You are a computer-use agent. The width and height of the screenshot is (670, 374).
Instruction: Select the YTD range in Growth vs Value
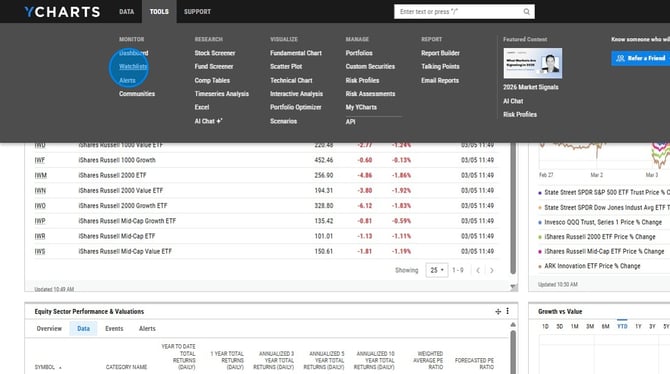click(622, 327)
